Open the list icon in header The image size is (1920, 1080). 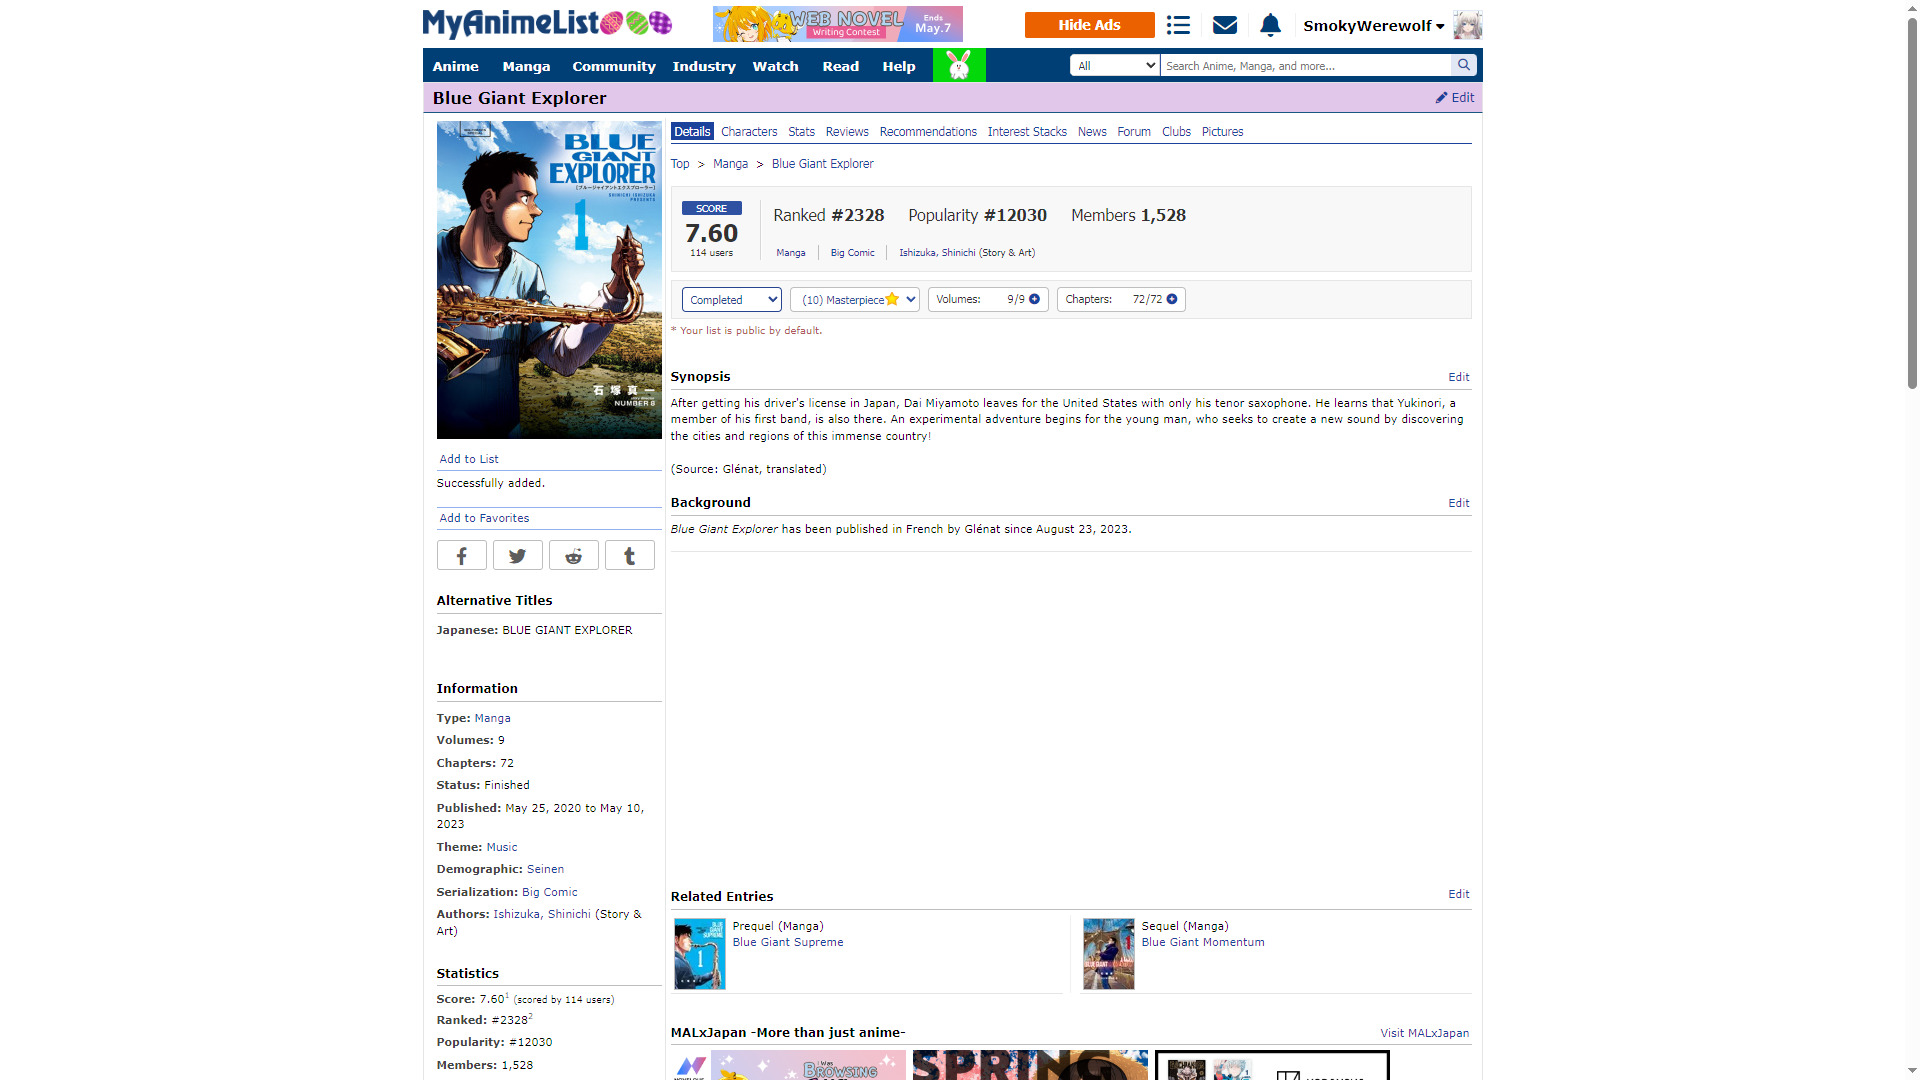(1178, 25)
